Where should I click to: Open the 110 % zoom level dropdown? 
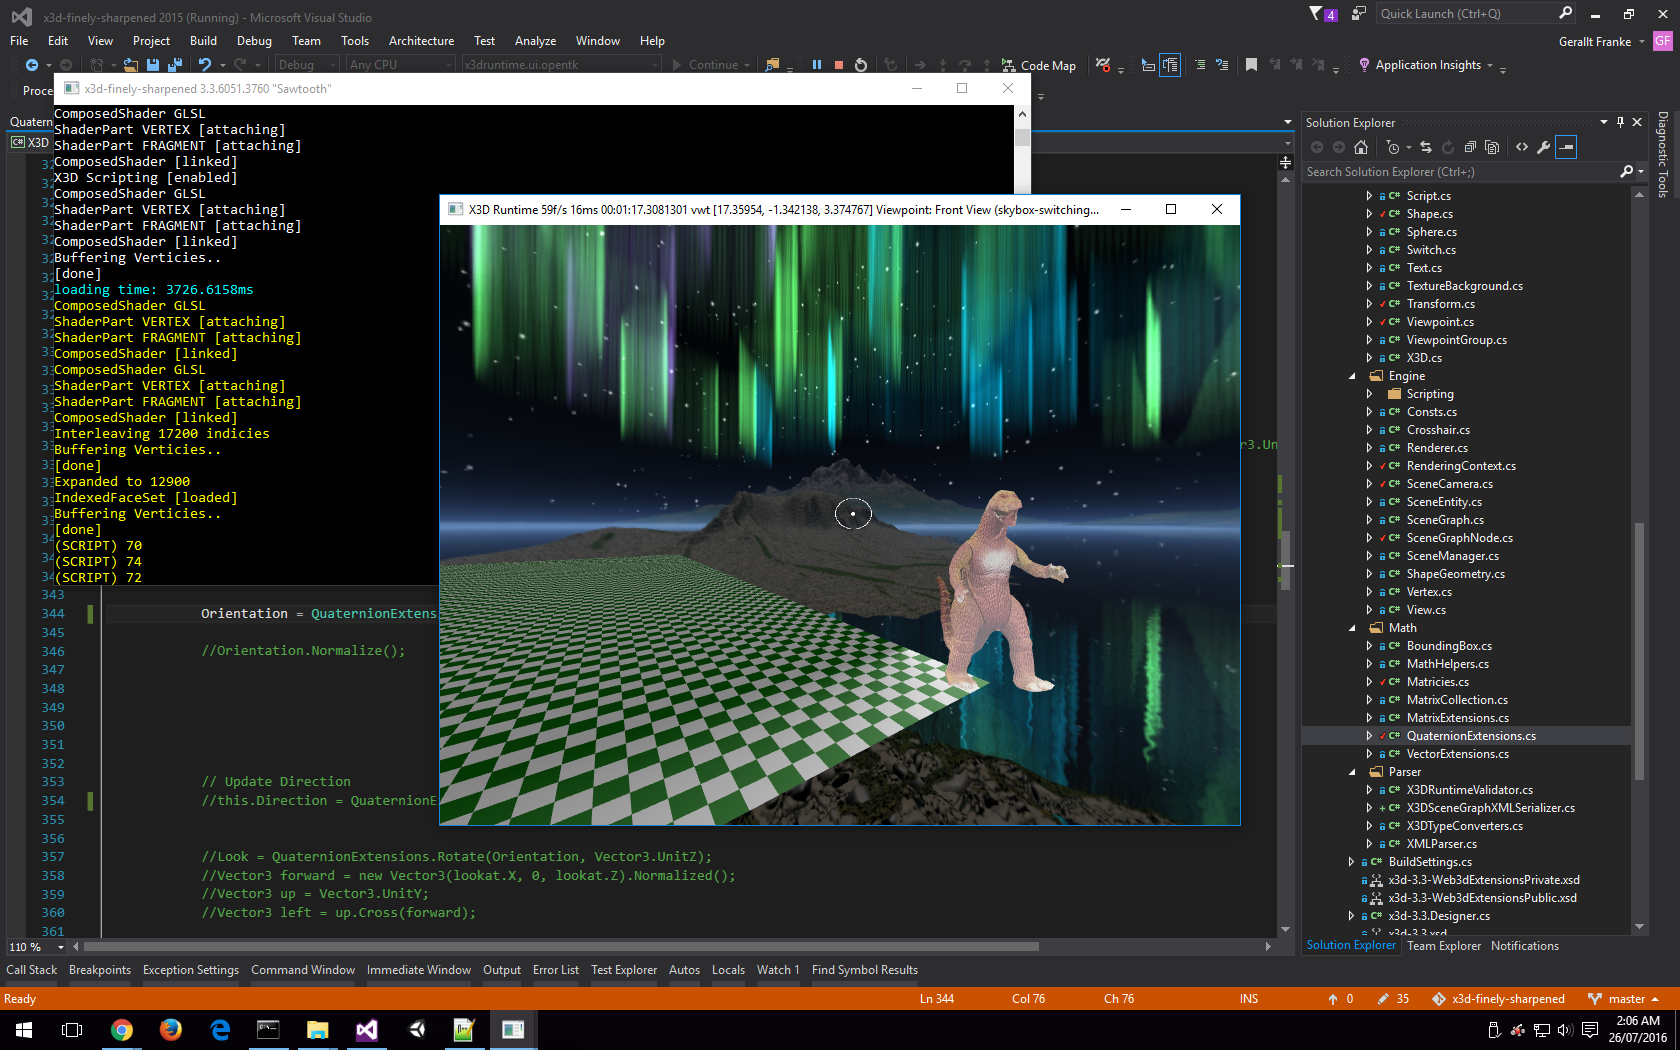click(x=60, y=947)
